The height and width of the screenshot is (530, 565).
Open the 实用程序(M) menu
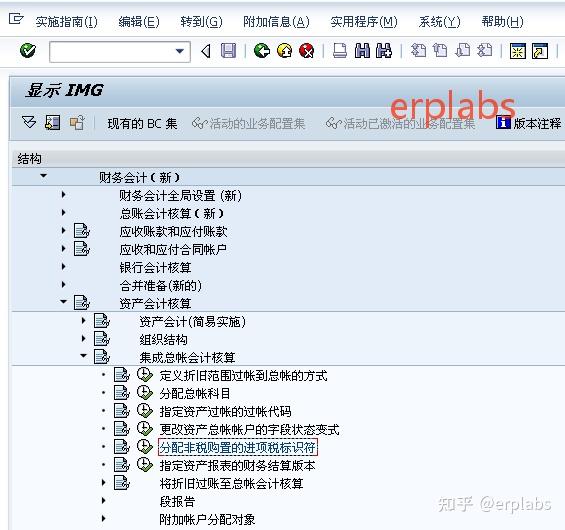point(364,22)
